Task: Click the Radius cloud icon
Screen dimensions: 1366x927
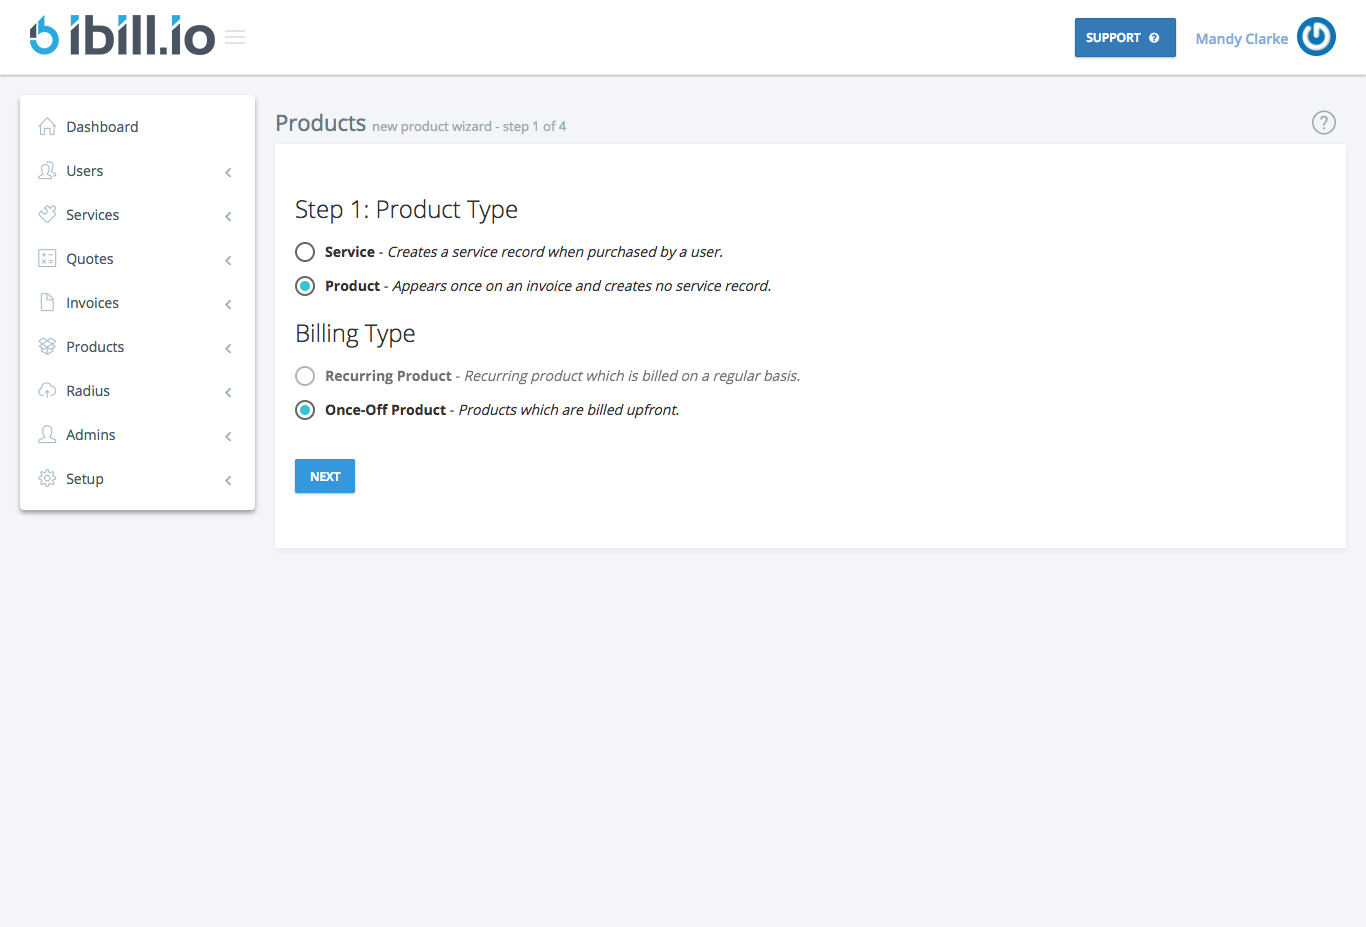Action: pyautogui.click(x=46, y=390)
